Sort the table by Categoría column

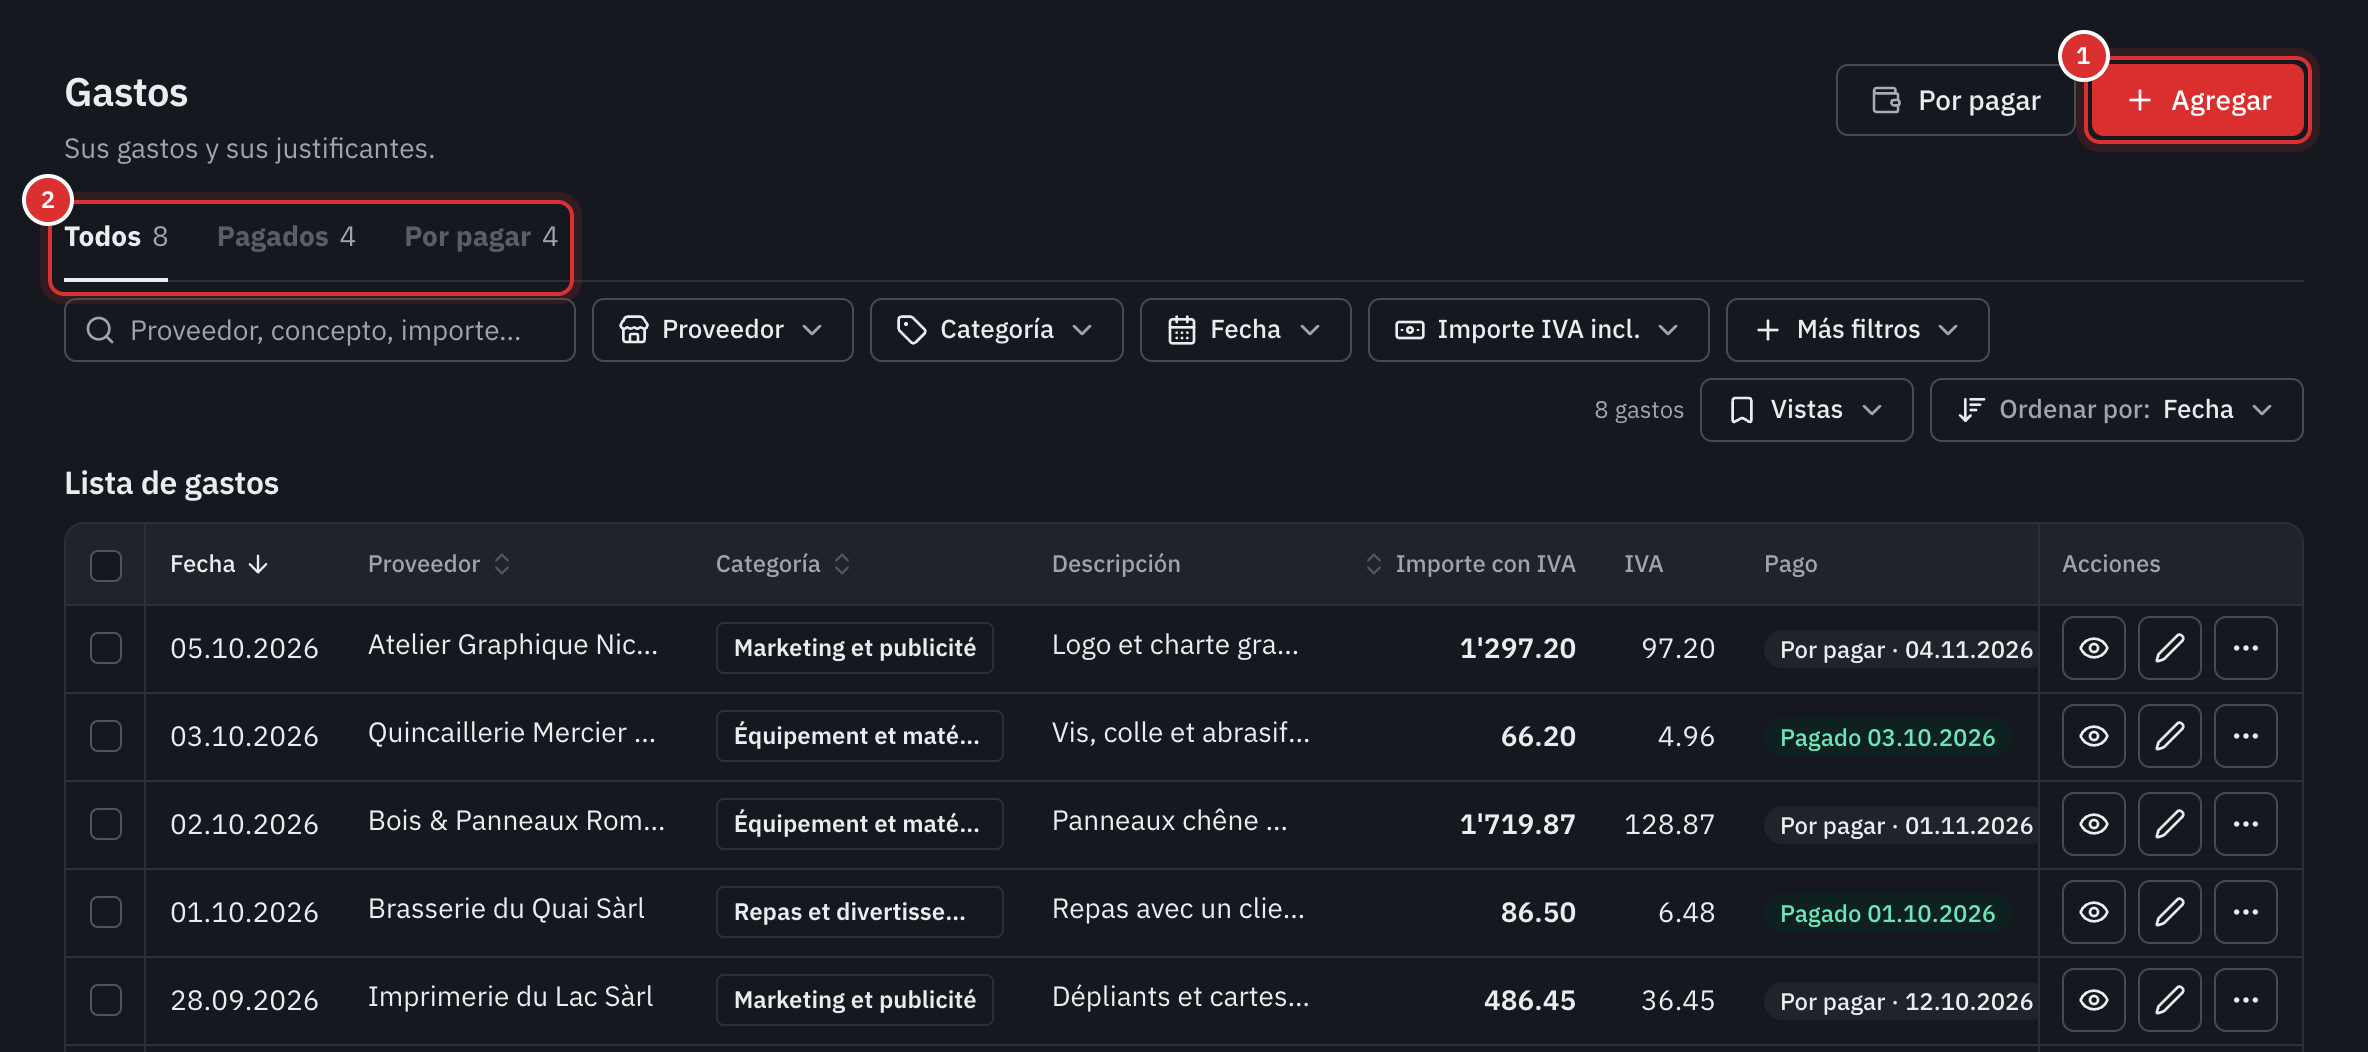point(783,564)
